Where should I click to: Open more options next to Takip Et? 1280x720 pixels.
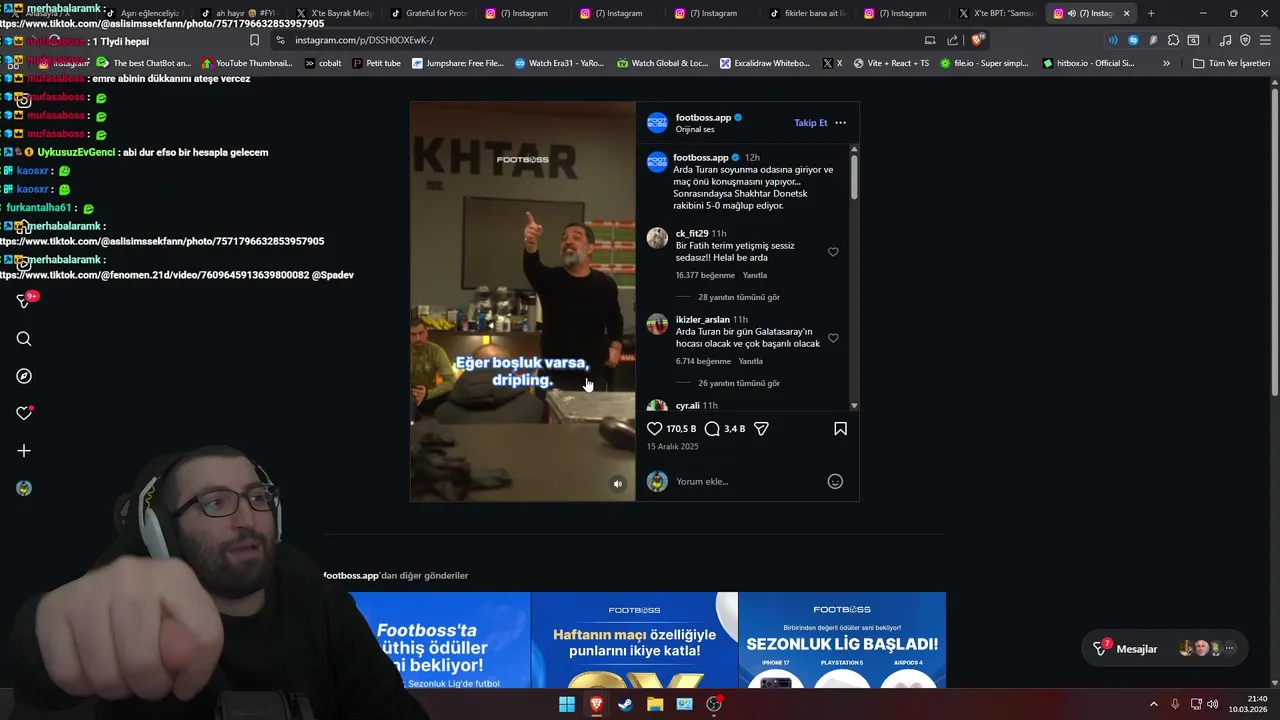click(840, 123)
